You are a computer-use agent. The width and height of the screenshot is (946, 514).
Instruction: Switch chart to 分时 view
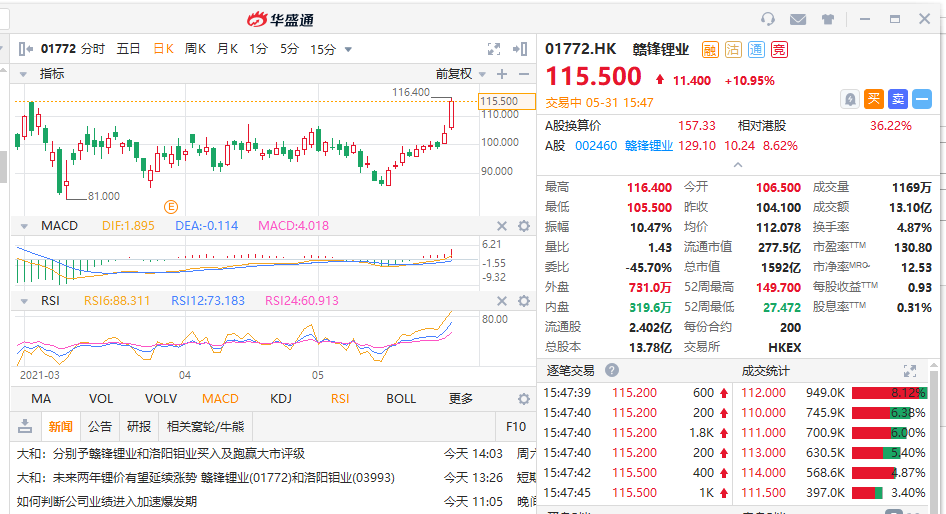click(x=93, y=49)
